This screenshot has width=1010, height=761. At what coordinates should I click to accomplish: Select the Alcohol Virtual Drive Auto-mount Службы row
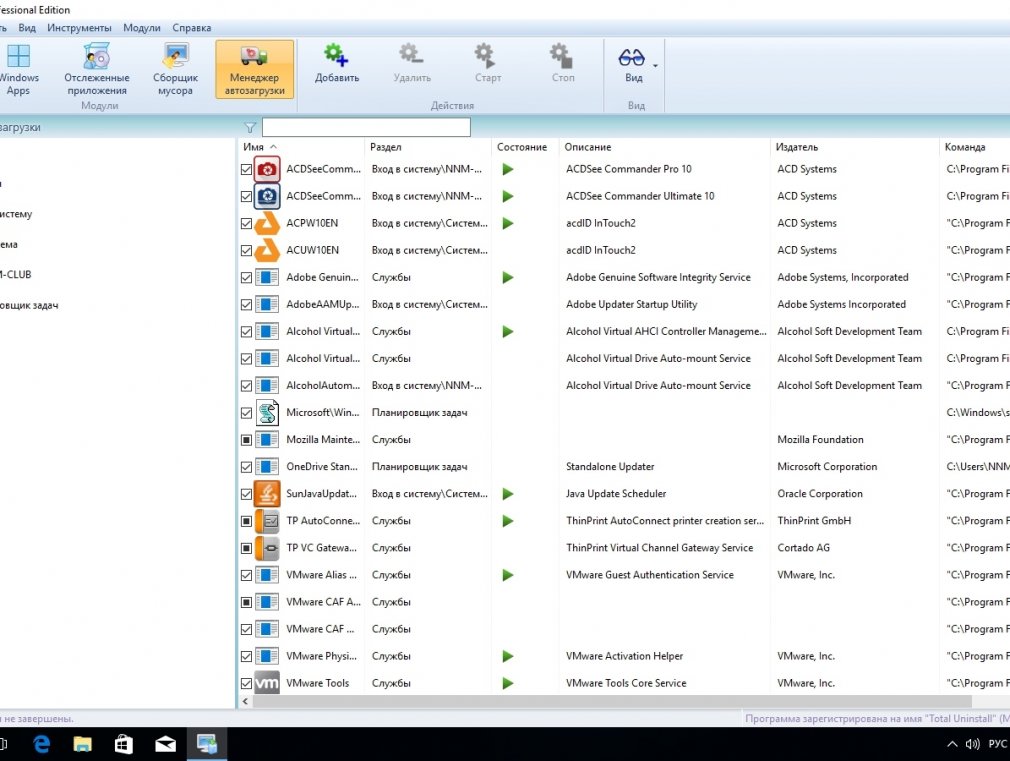click(x=624, y=359)
